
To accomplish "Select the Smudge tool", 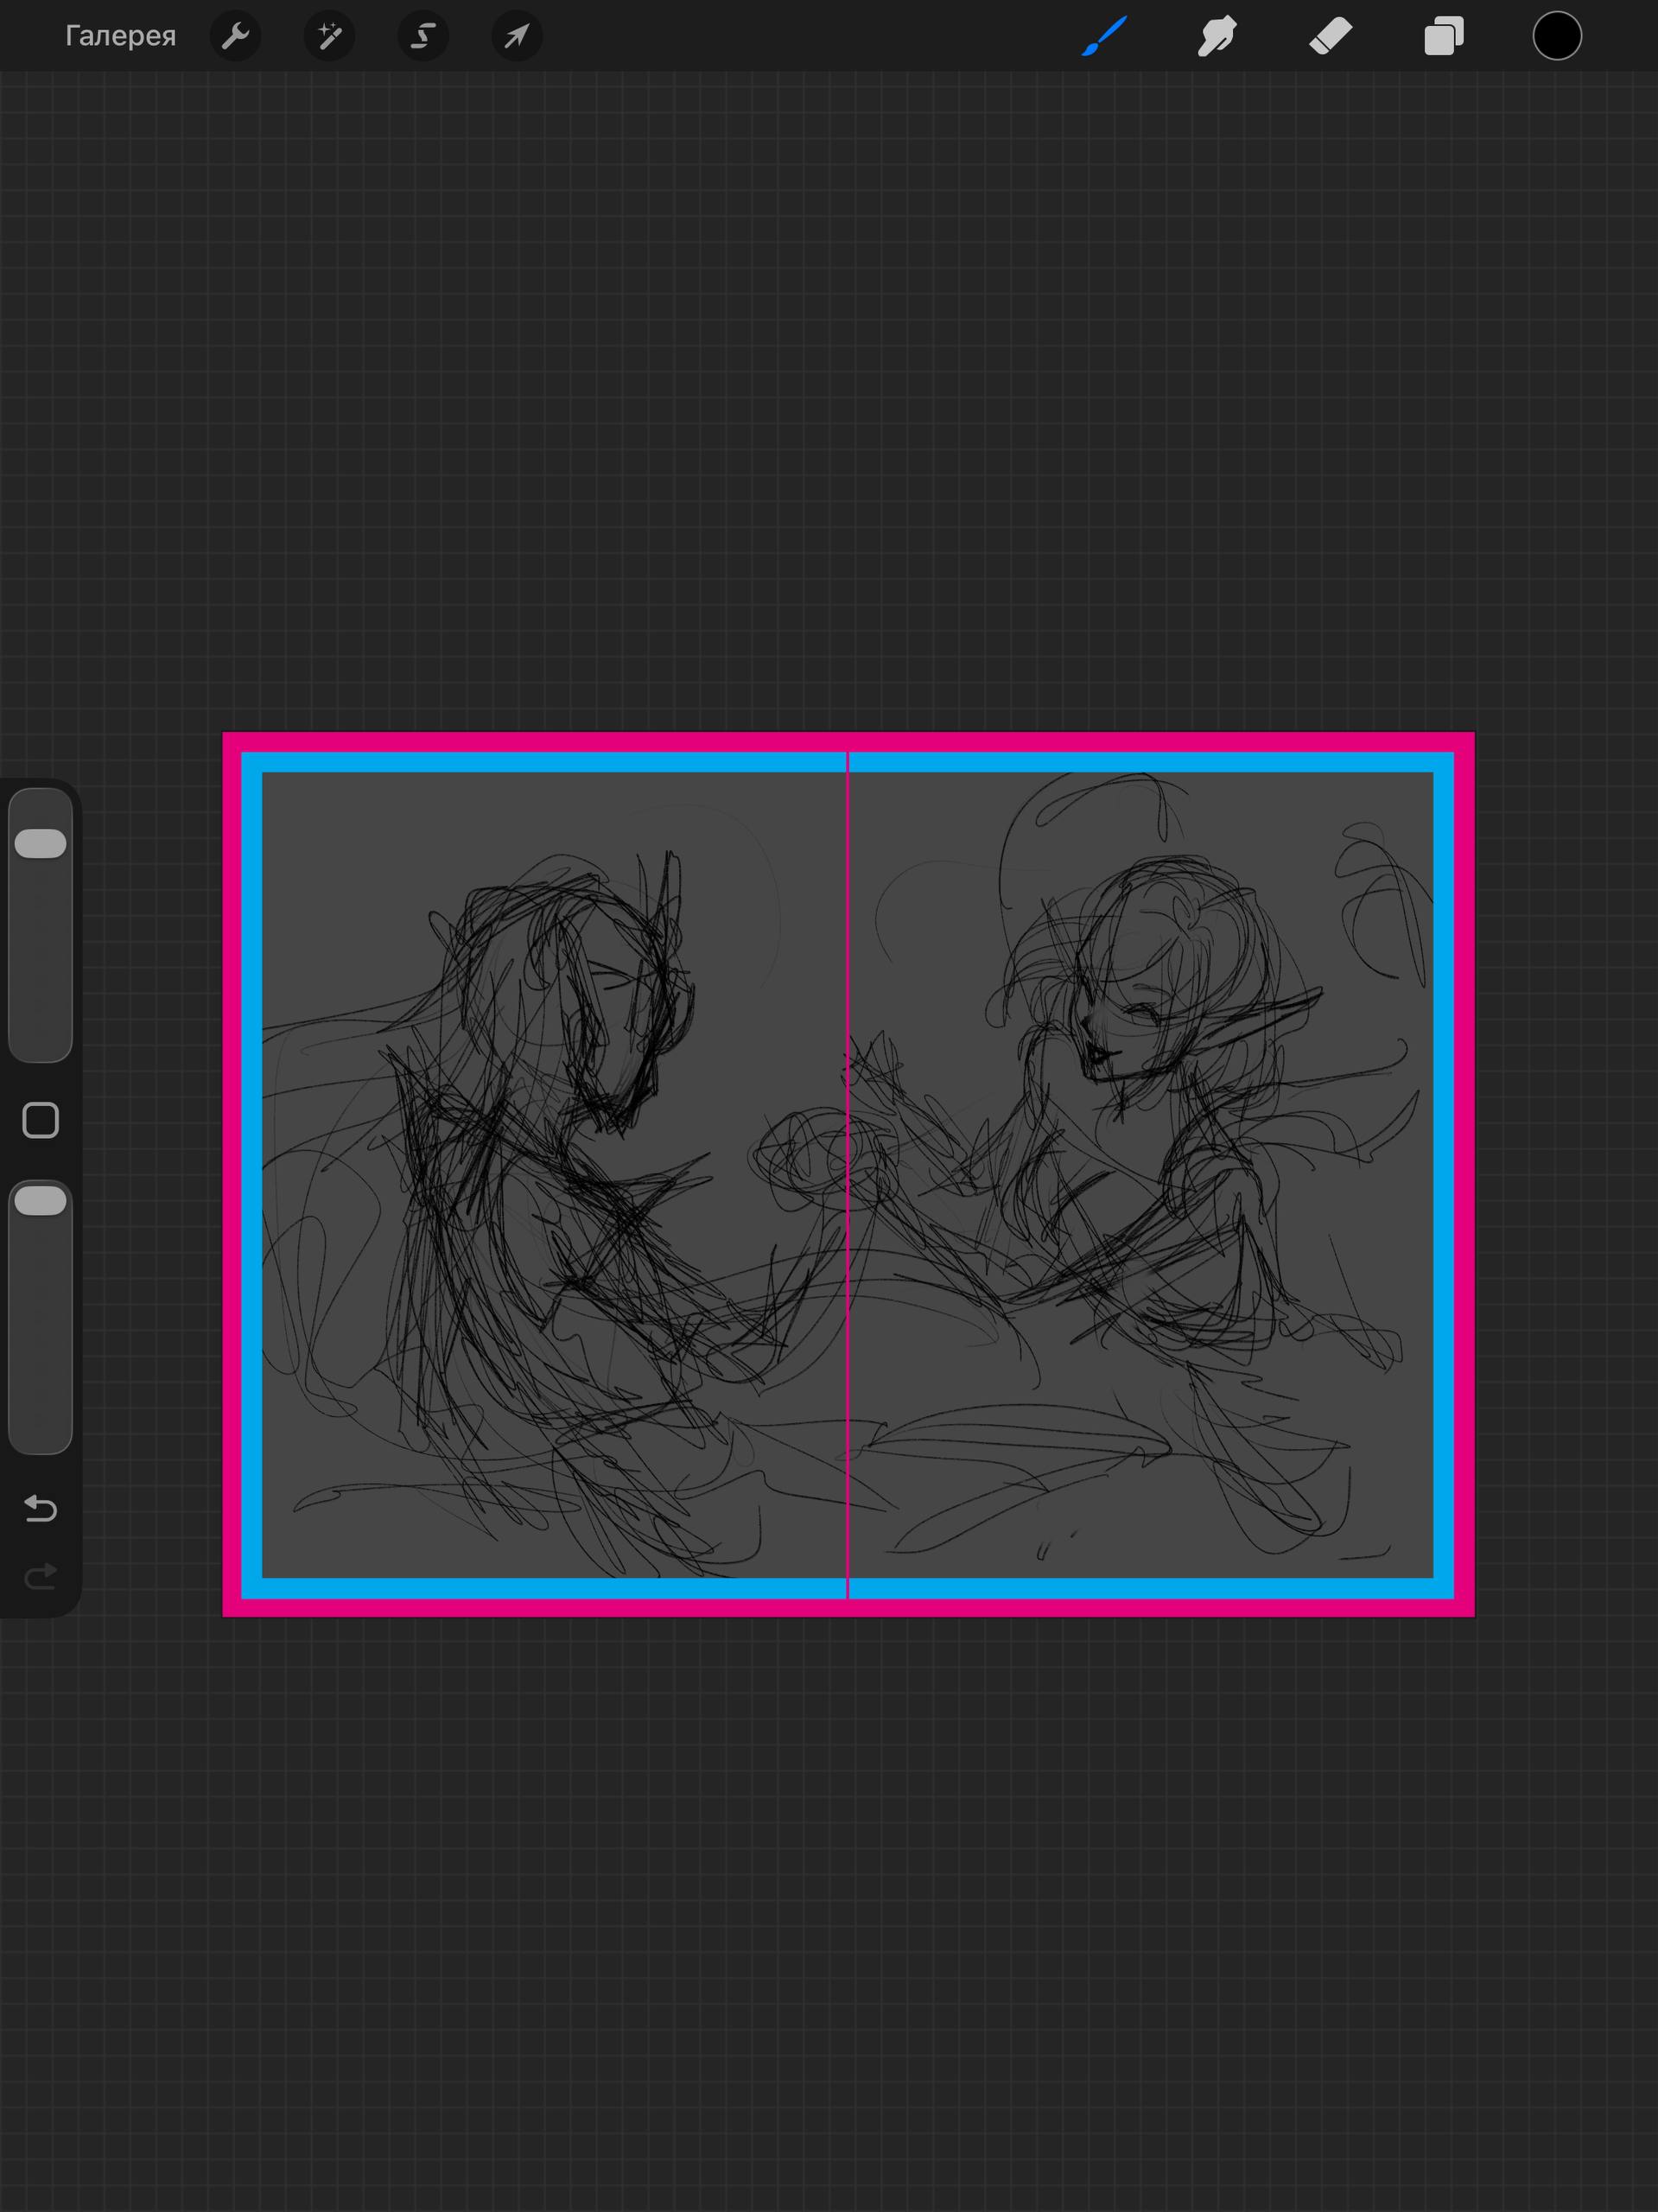I will [1217, 37].
